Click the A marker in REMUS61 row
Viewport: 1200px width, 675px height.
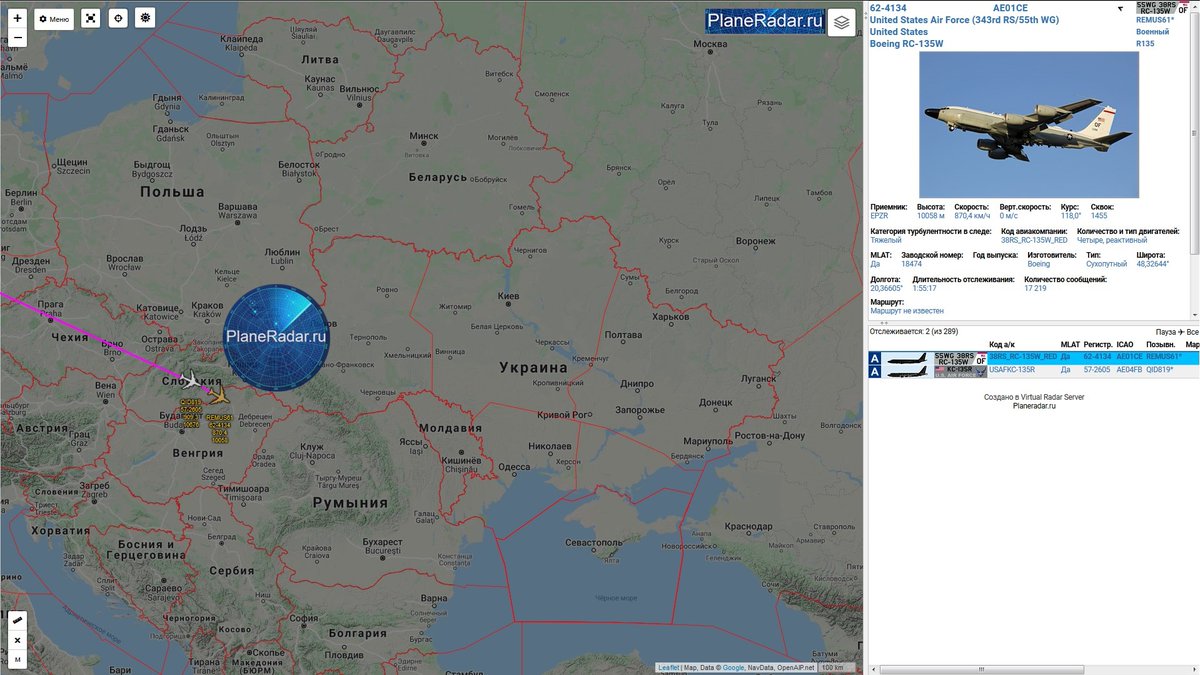coord(875,358)
